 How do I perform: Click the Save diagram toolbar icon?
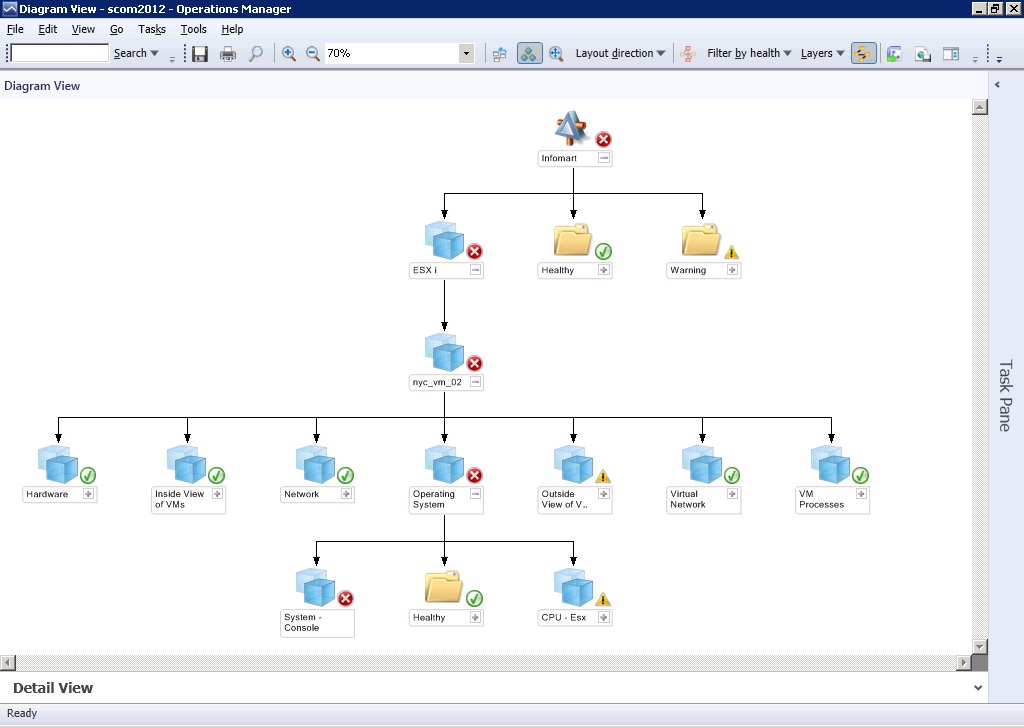200,54
